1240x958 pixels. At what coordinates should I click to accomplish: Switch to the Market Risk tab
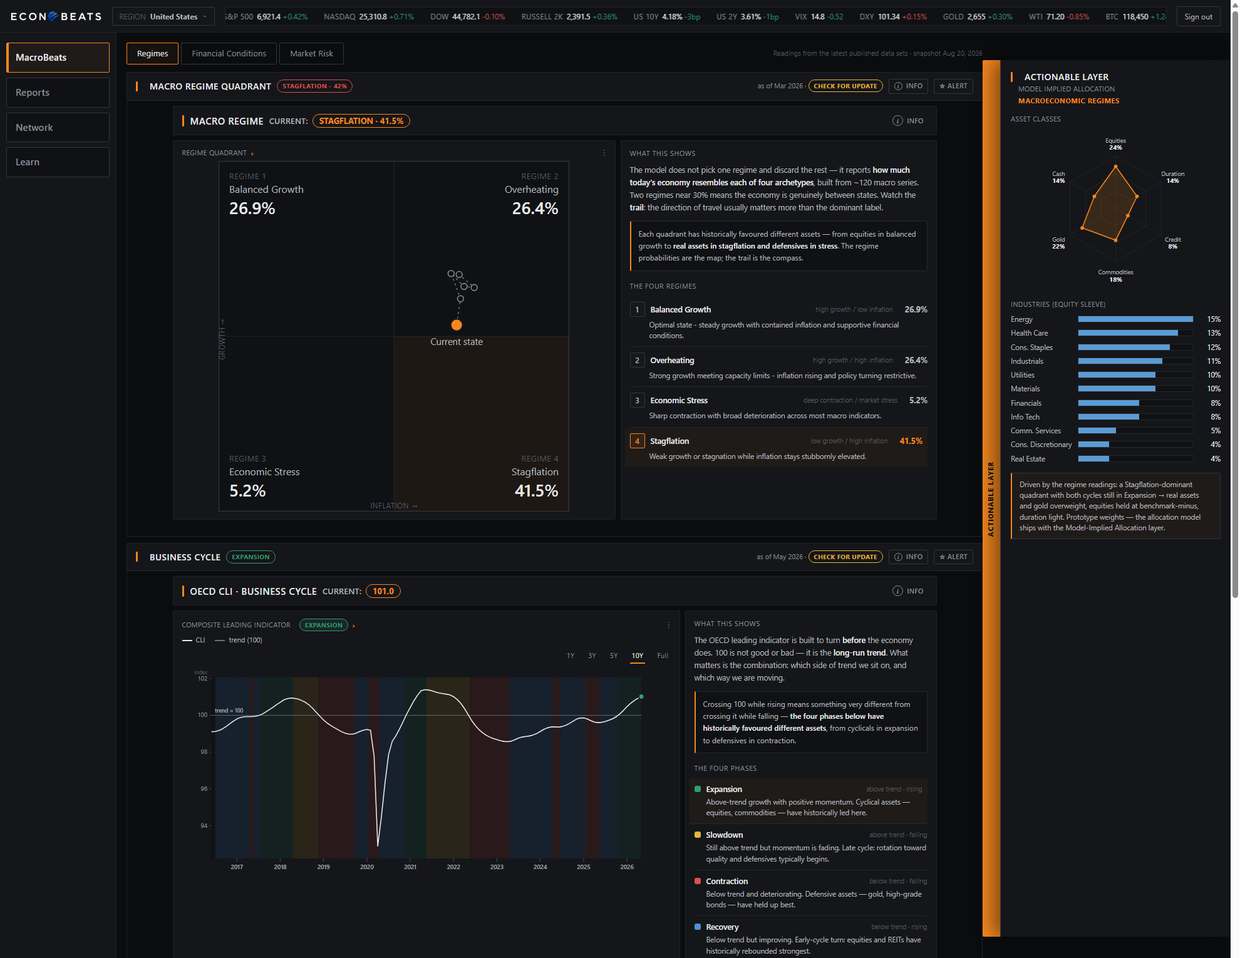[311, 53]
